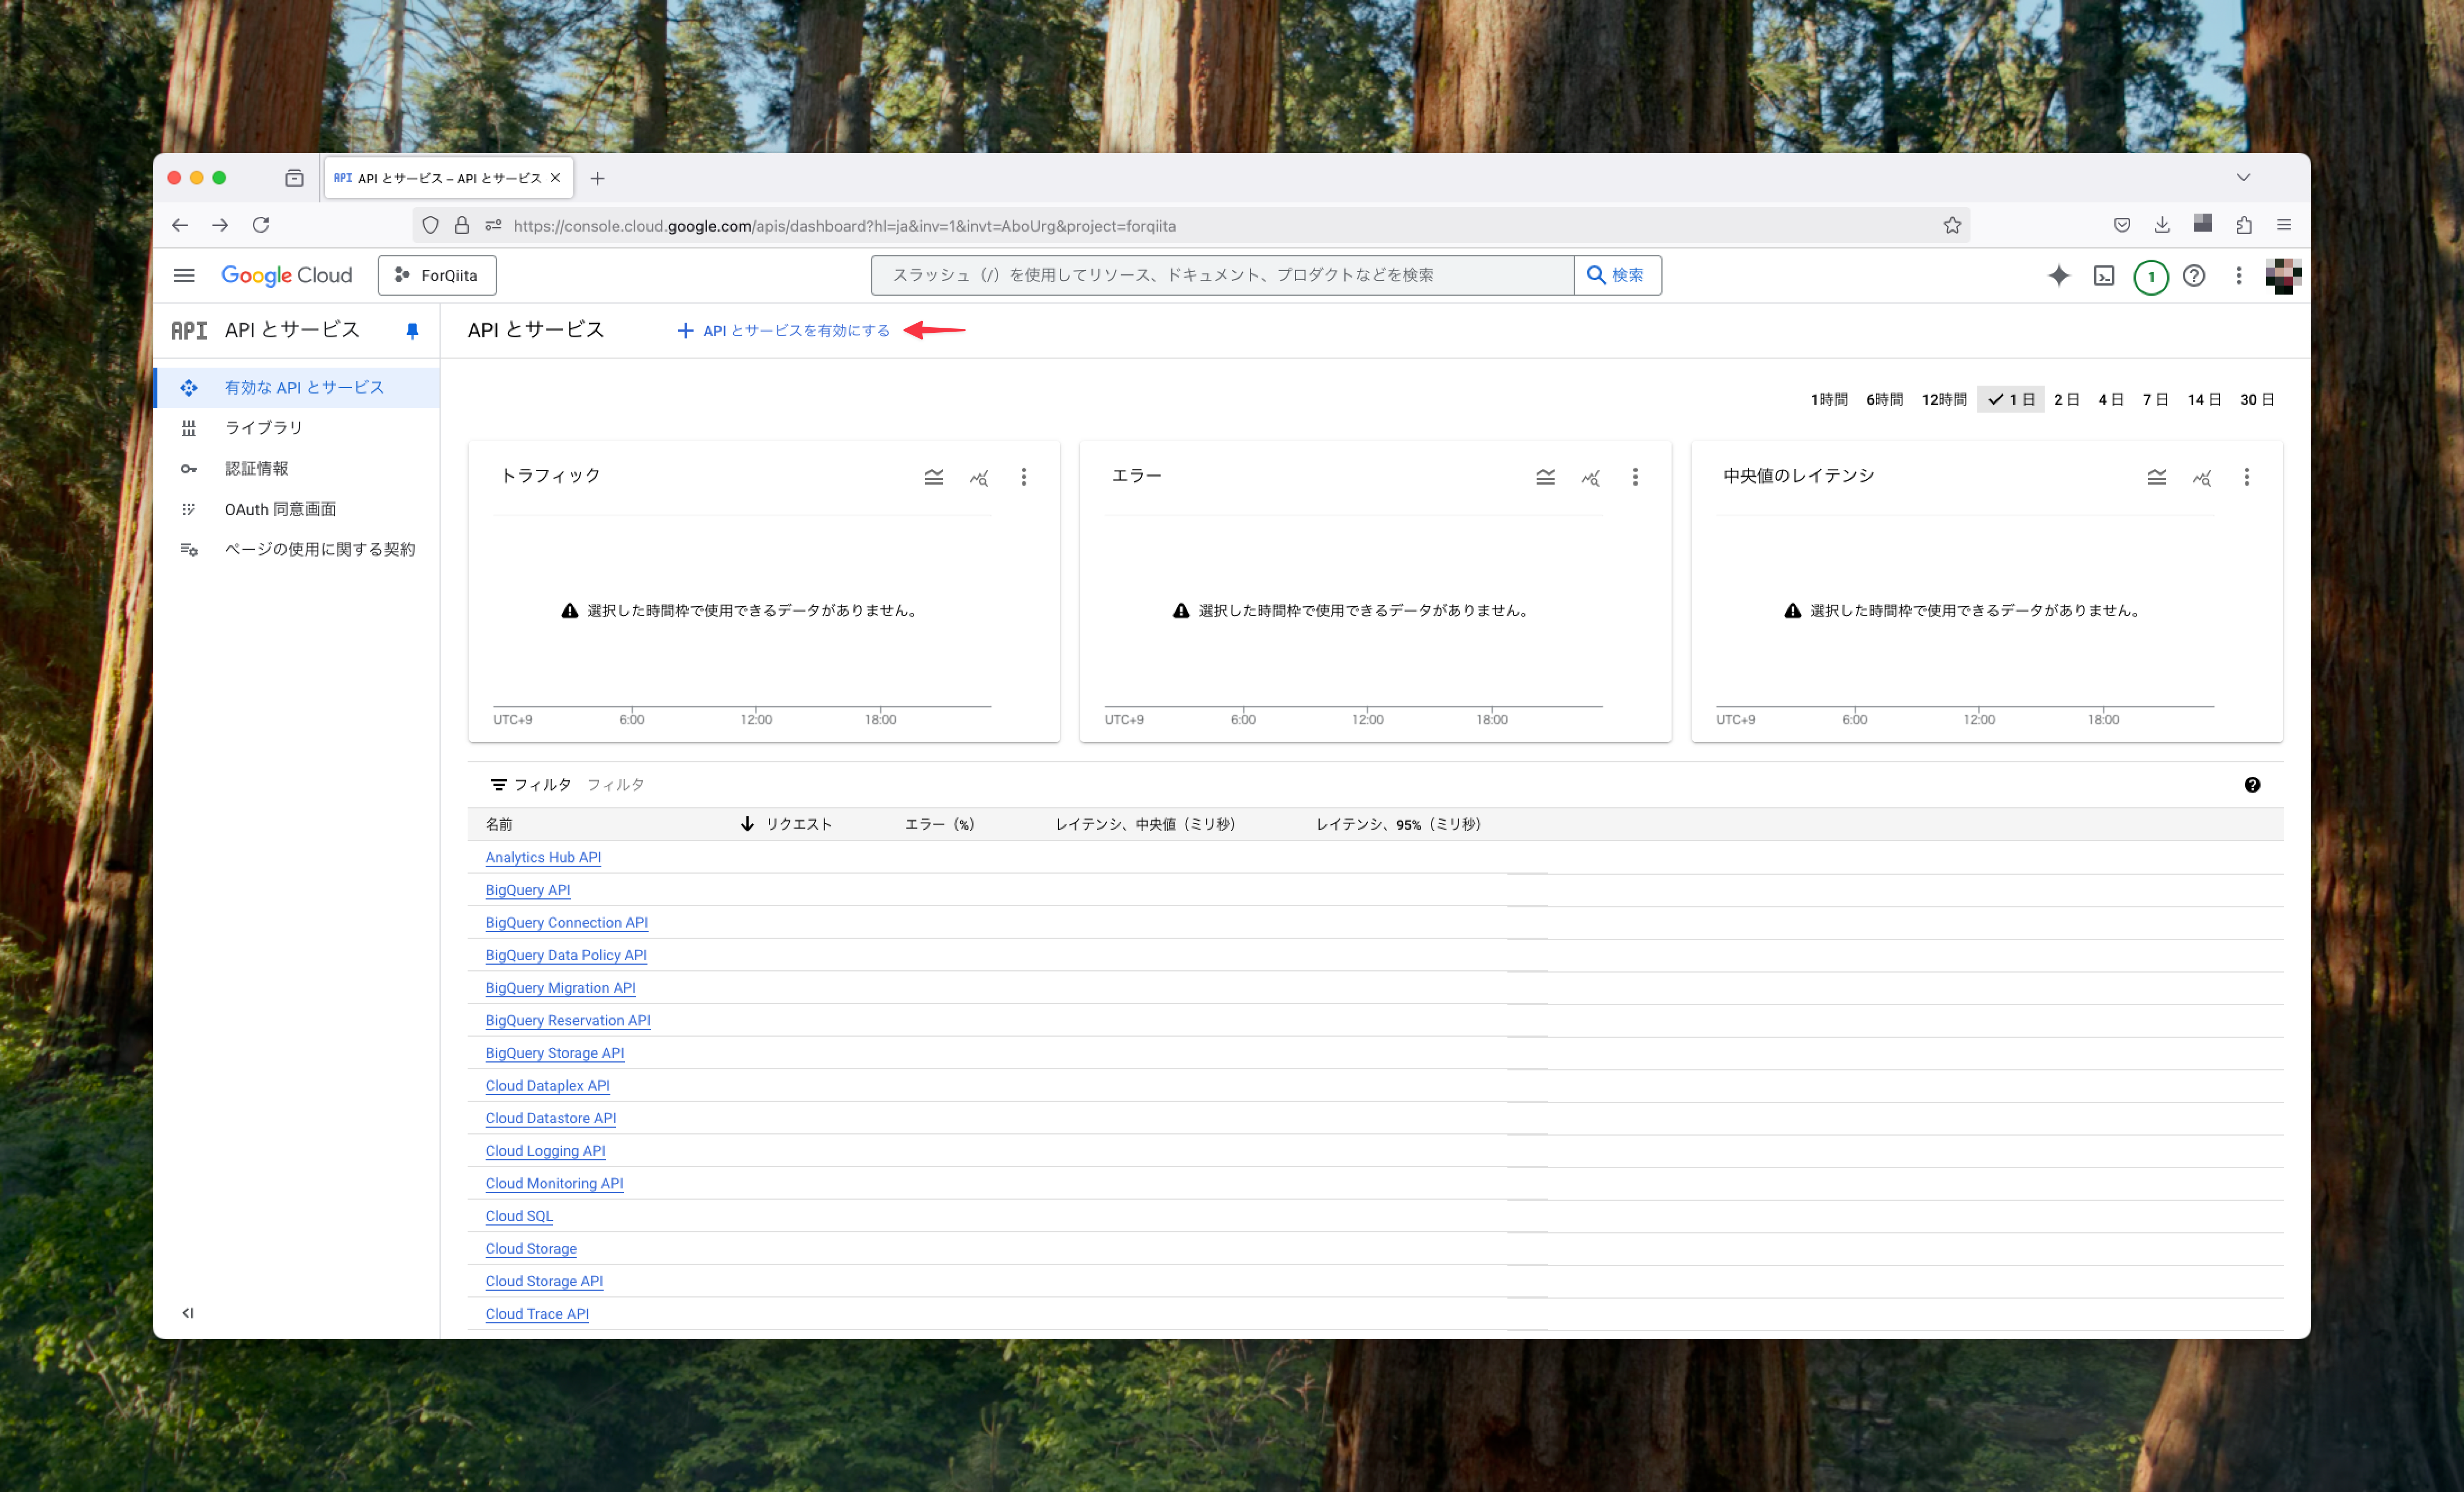Unpin API とサービス with the pin icon
2464x1492 pixels.
click(412, 330)
